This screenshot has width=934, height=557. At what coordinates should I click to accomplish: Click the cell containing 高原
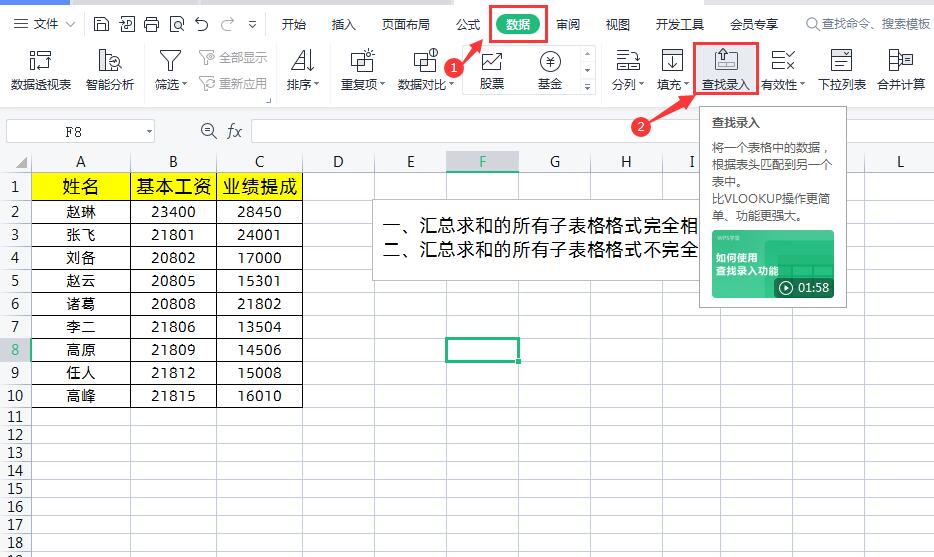(x=81, y=350)
